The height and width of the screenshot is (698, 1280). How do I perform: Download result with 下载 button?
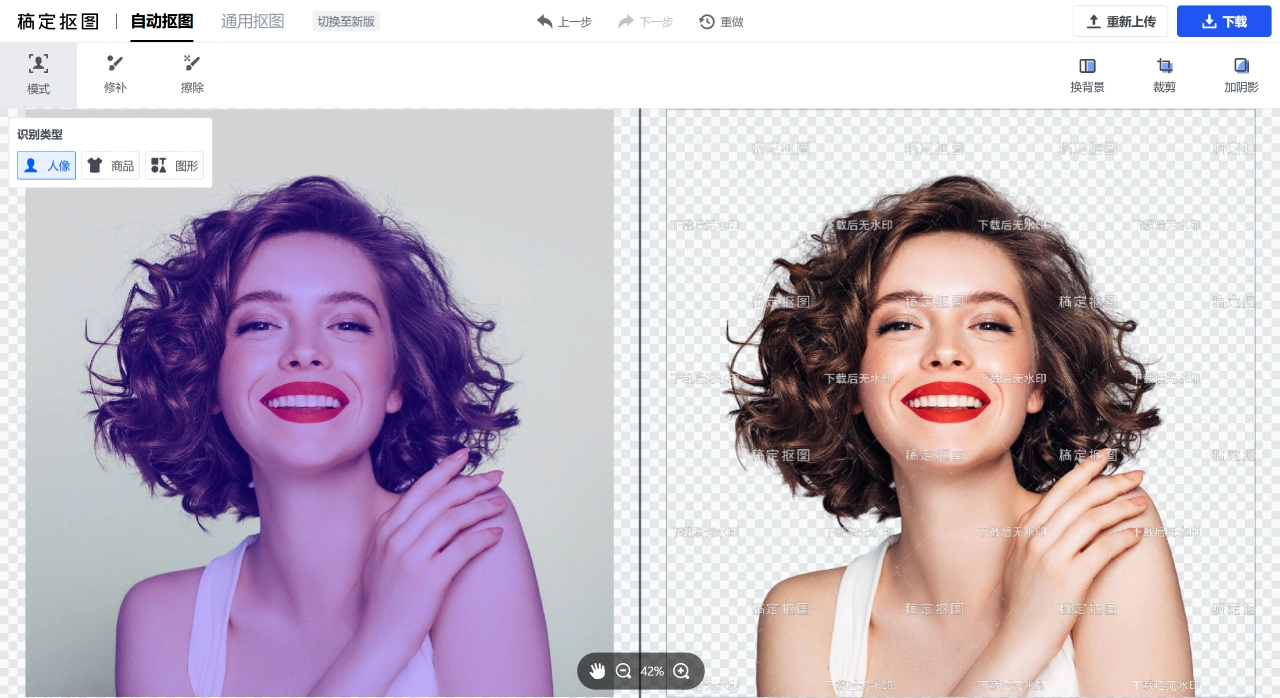(1224, 21)
